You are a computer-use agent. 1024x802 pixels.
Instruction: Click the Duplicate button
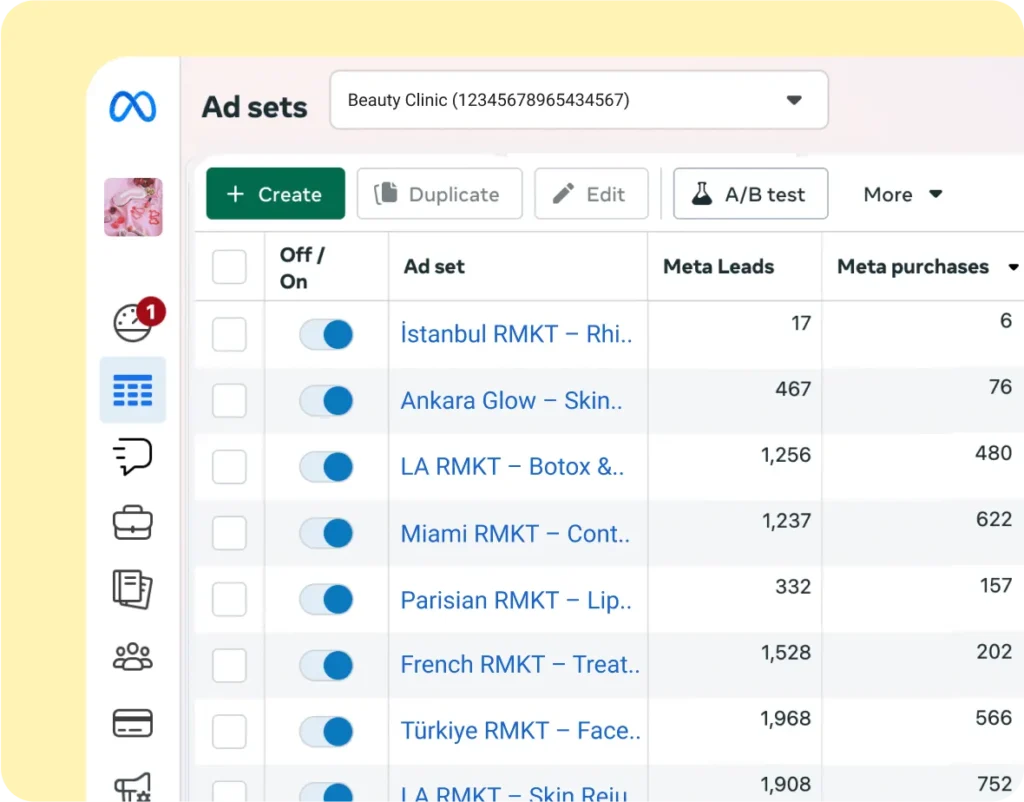(440, 193)
